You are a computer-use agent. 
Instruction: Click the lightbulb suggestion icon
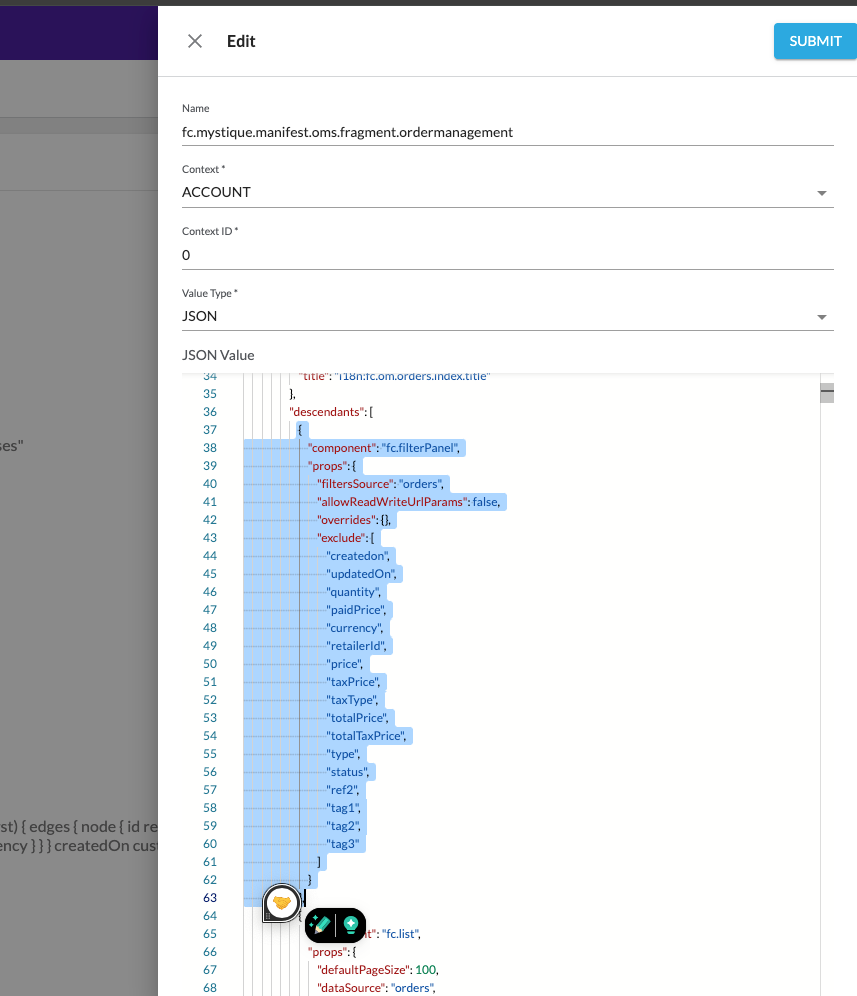350,925
